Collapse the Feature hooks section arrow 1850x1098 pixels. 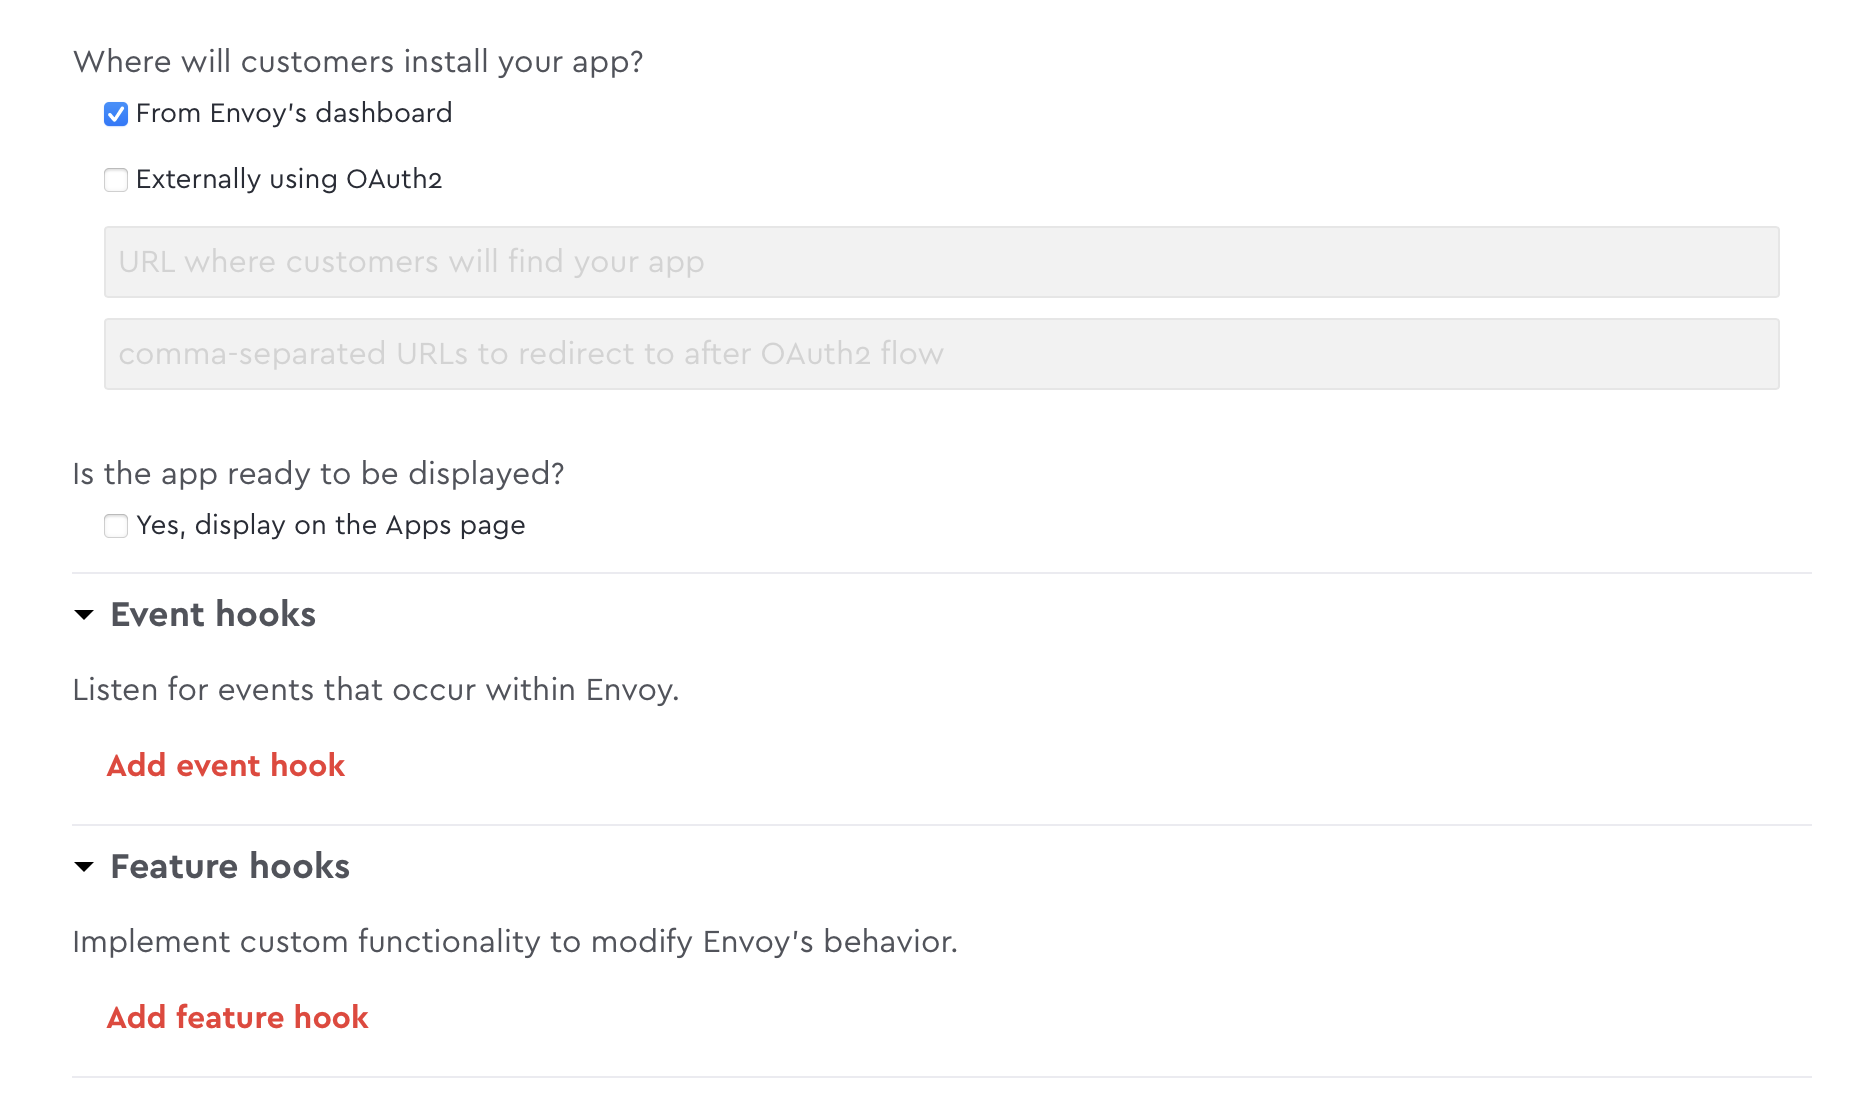[x=84, y=867]
